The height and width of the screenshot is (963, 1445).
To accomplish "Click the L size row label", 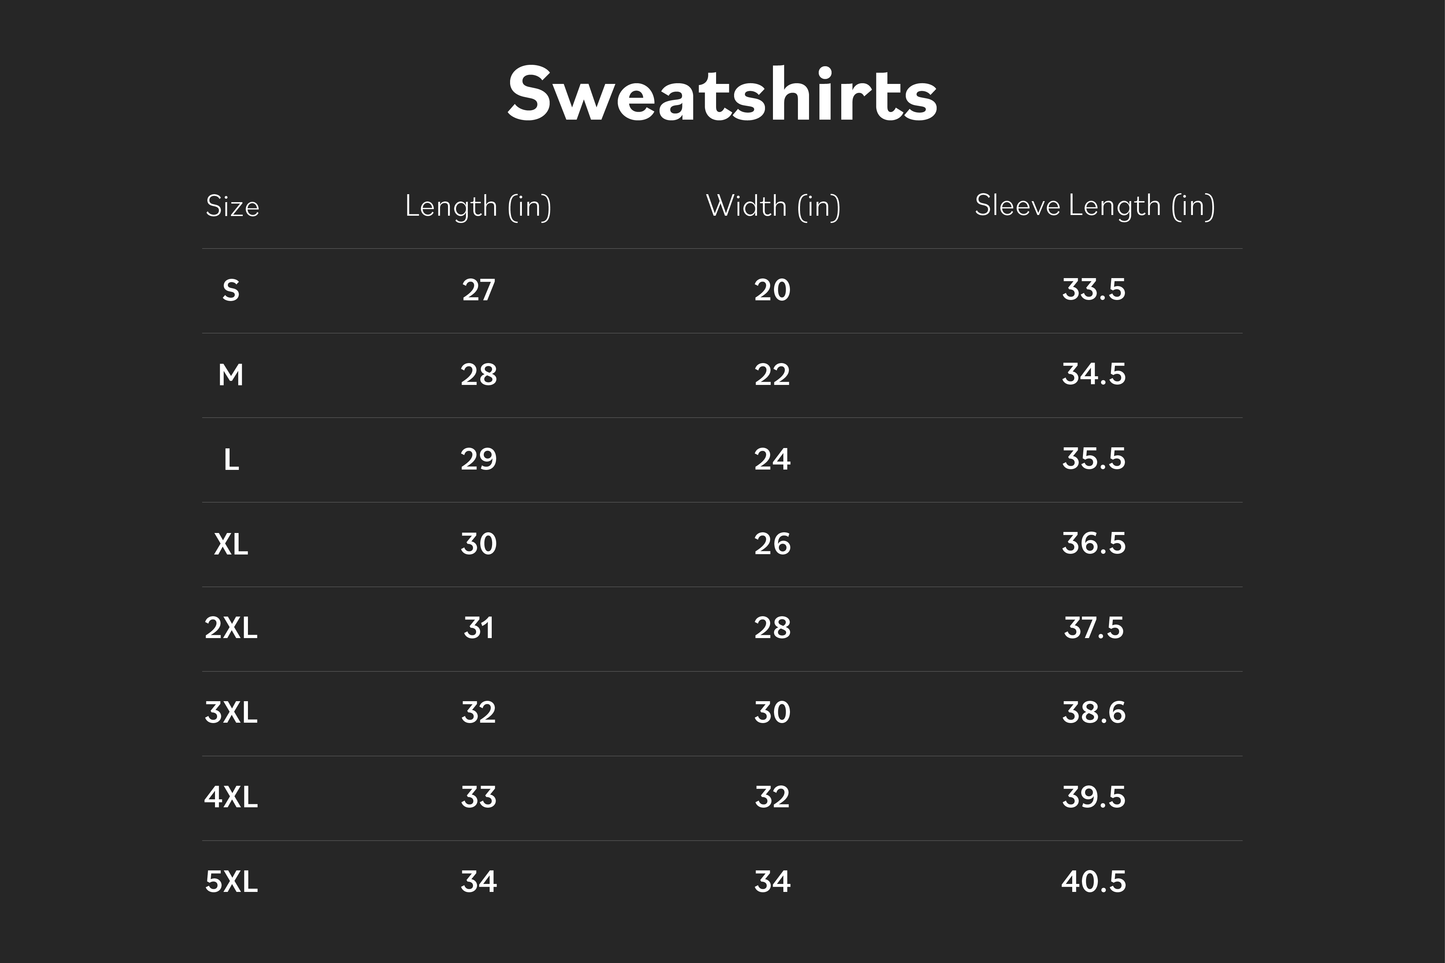I will [231, 459].
